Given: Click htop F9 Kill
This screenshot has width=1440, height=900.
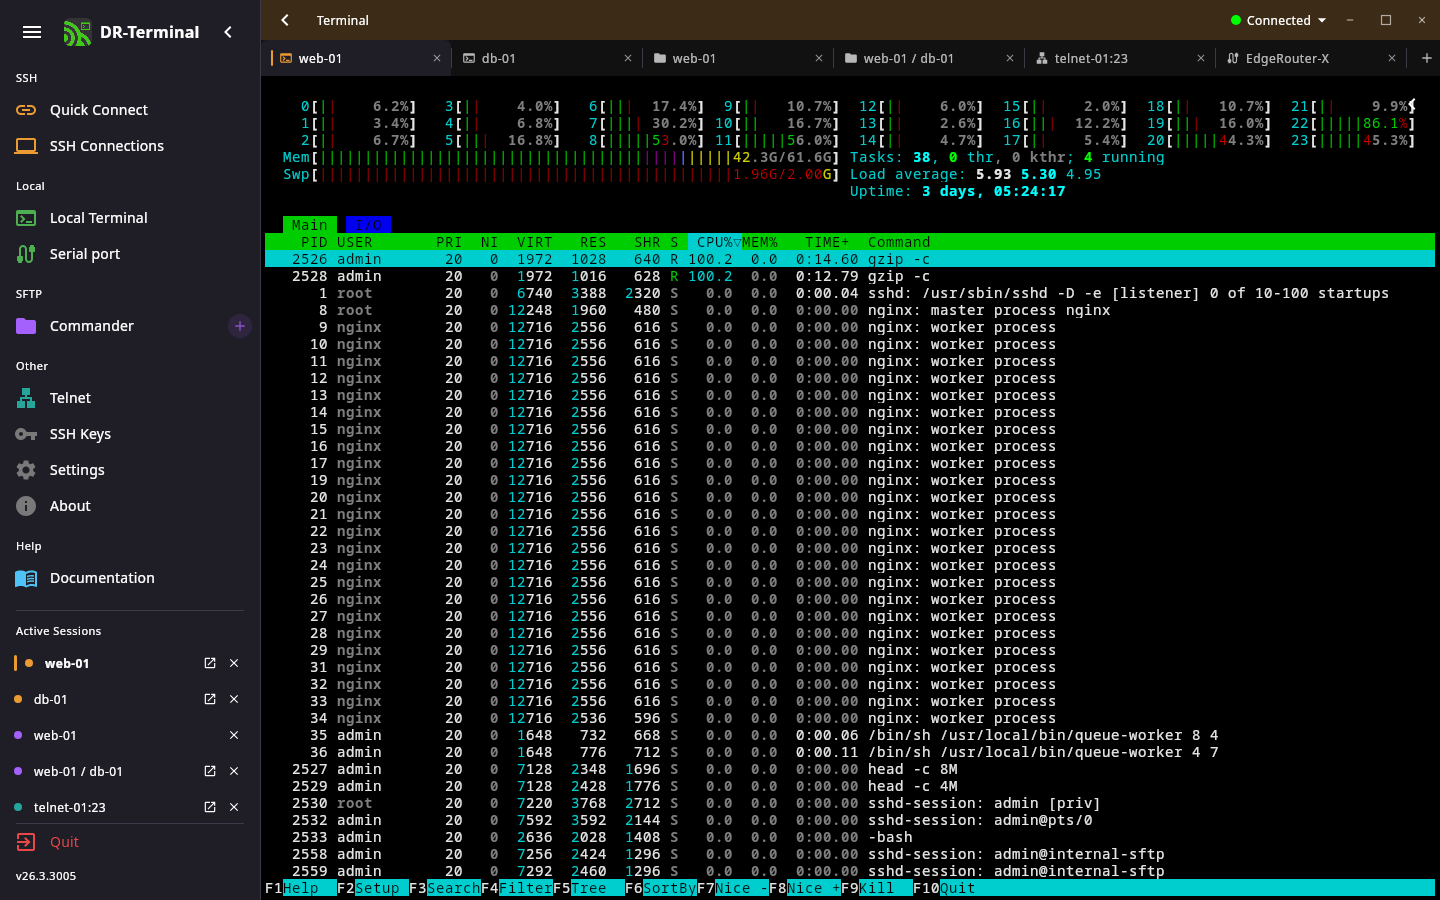Looking at the screenshot, I should (x=876, y=888).
